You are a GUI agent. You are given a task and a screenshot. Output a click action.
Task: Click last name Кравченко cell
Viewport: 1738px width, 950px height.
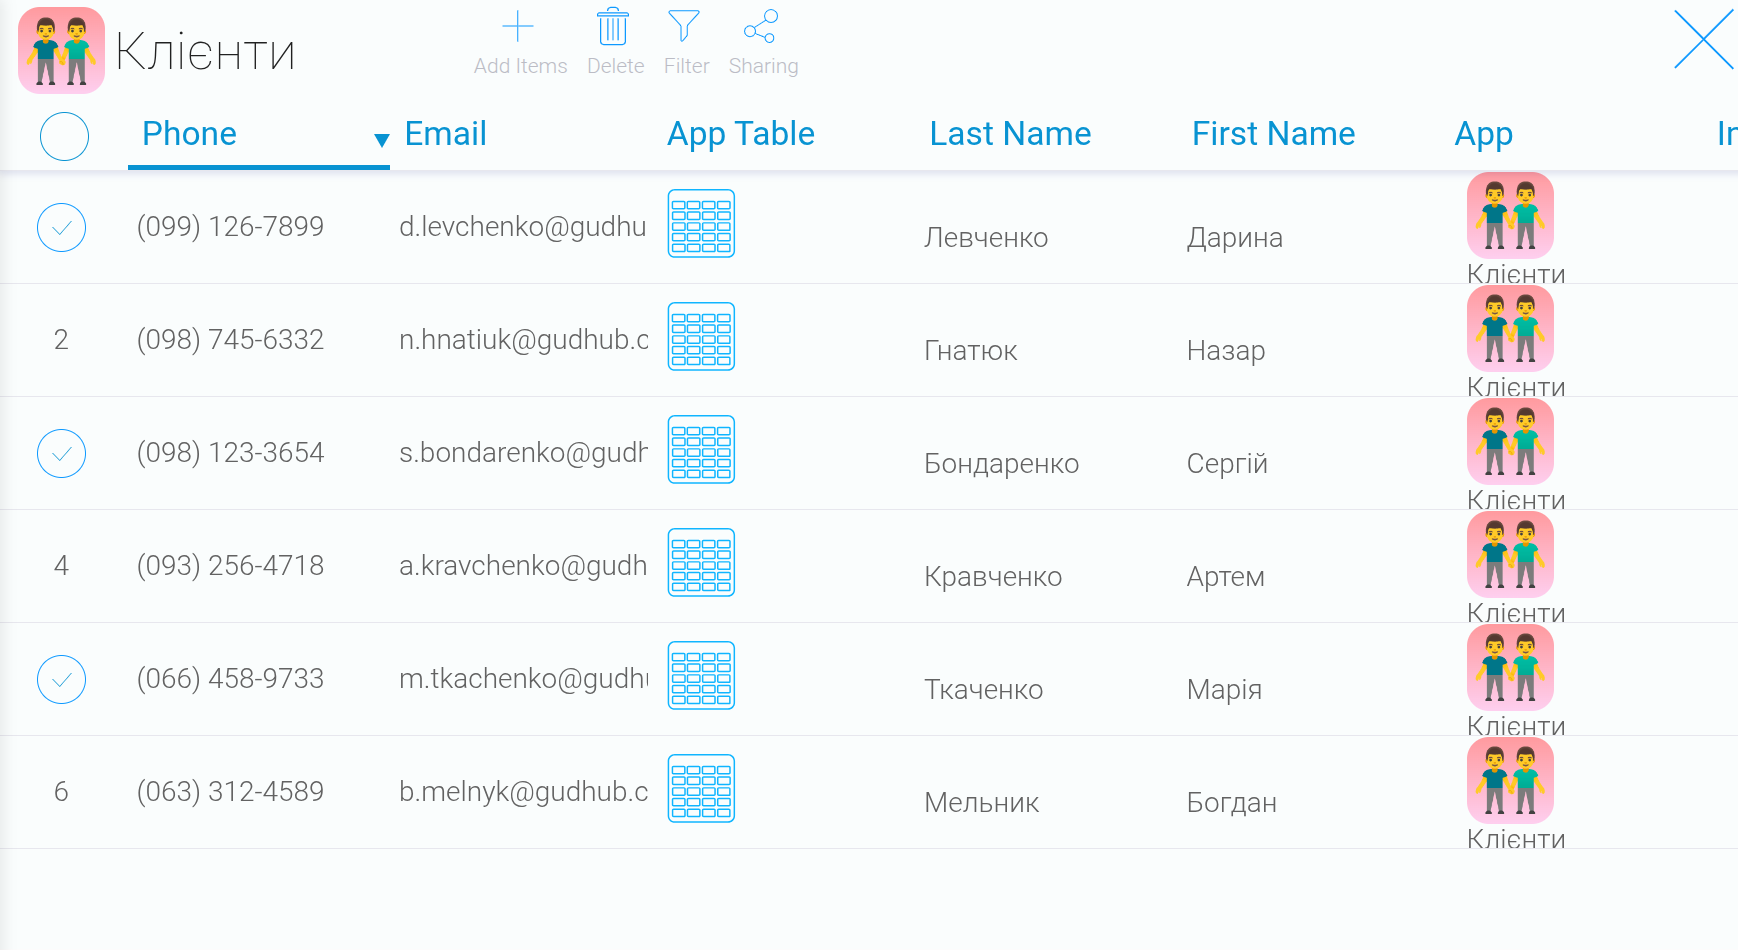click(x=993, y=577)
